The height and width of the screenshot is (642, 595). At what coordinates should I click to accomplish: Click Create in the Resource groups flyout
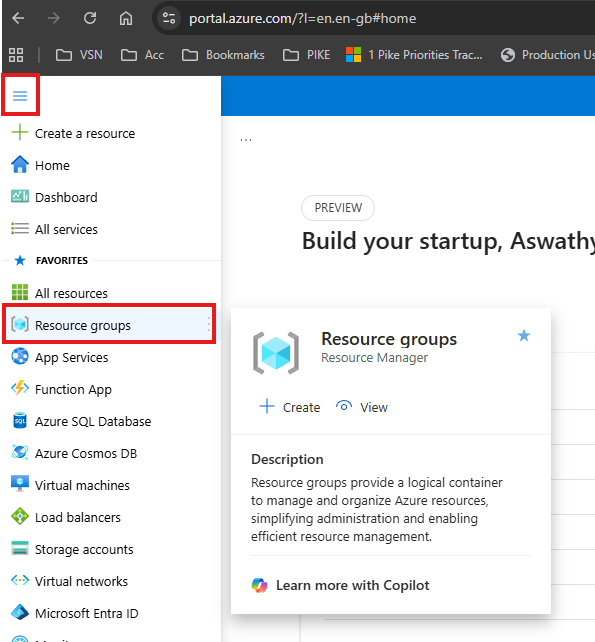290,407
